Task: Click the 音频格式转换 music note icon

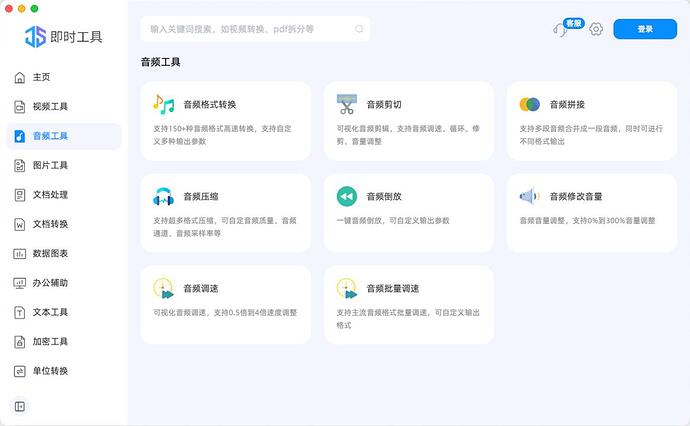Action: click(163, 104)
